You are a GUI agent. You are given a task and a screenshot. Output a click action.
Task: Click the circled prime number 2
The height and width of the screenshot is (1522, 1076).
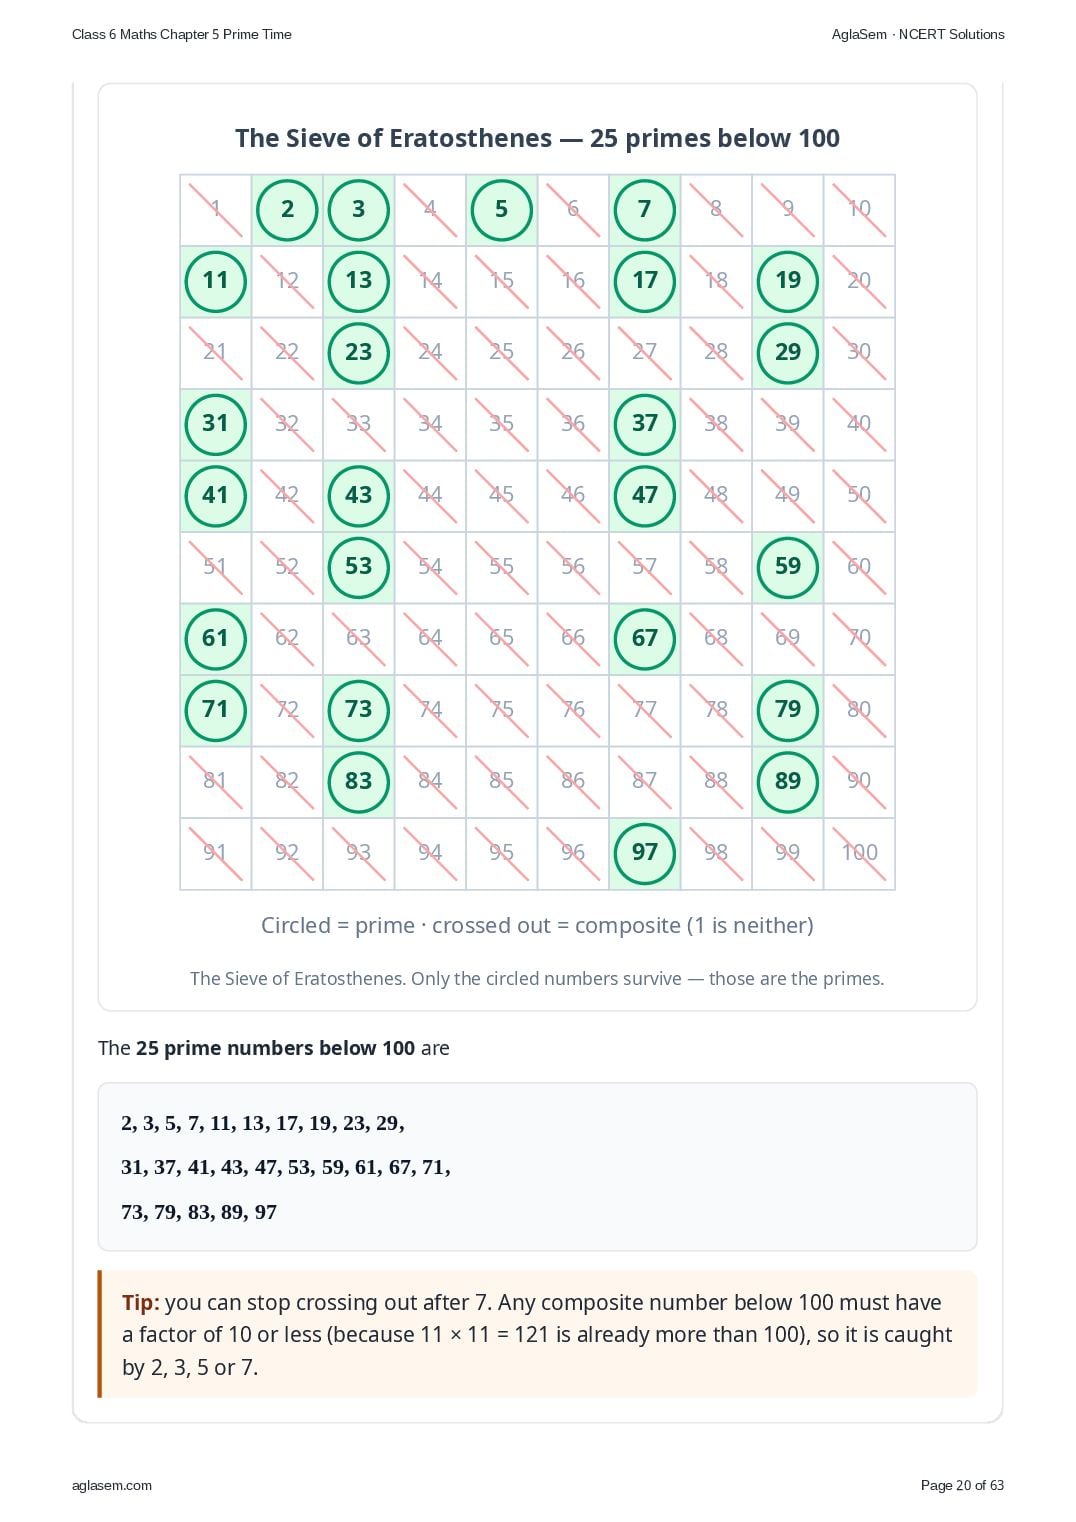287,209
